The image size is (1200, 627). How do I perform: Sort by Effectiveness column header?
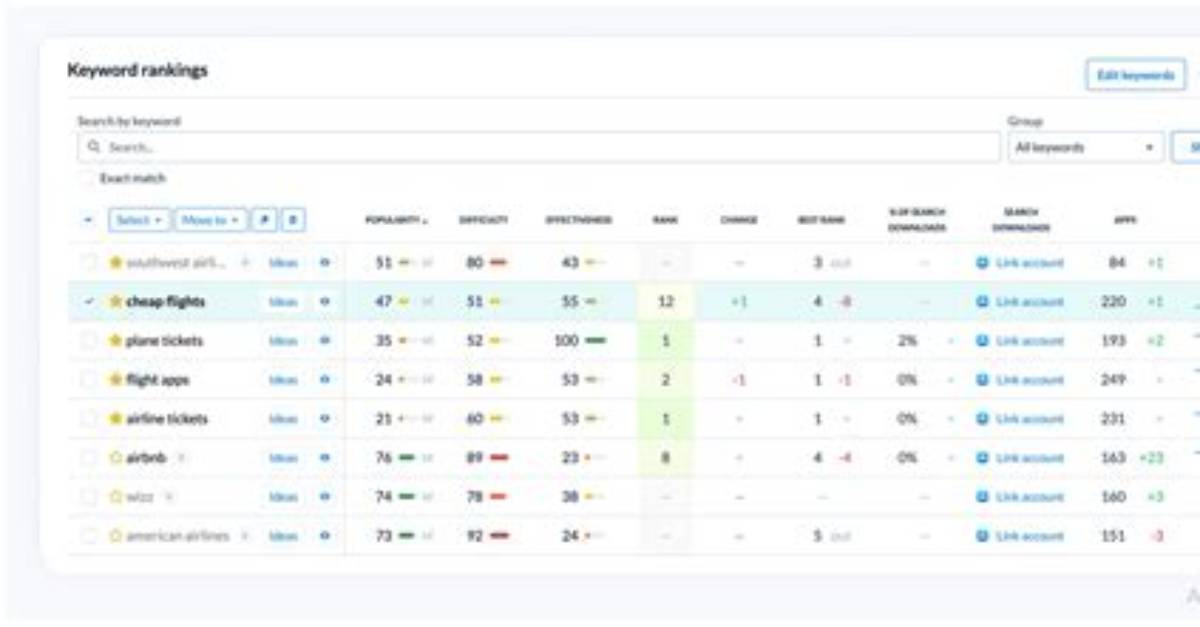tap(579, 220)
